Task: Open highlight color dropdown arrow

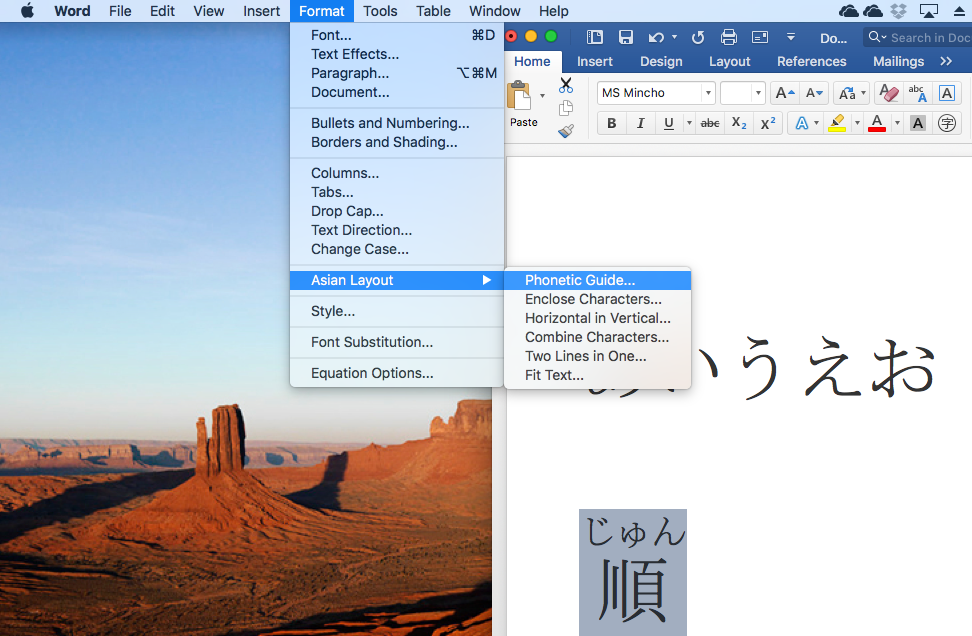Action: pos(857,123)
